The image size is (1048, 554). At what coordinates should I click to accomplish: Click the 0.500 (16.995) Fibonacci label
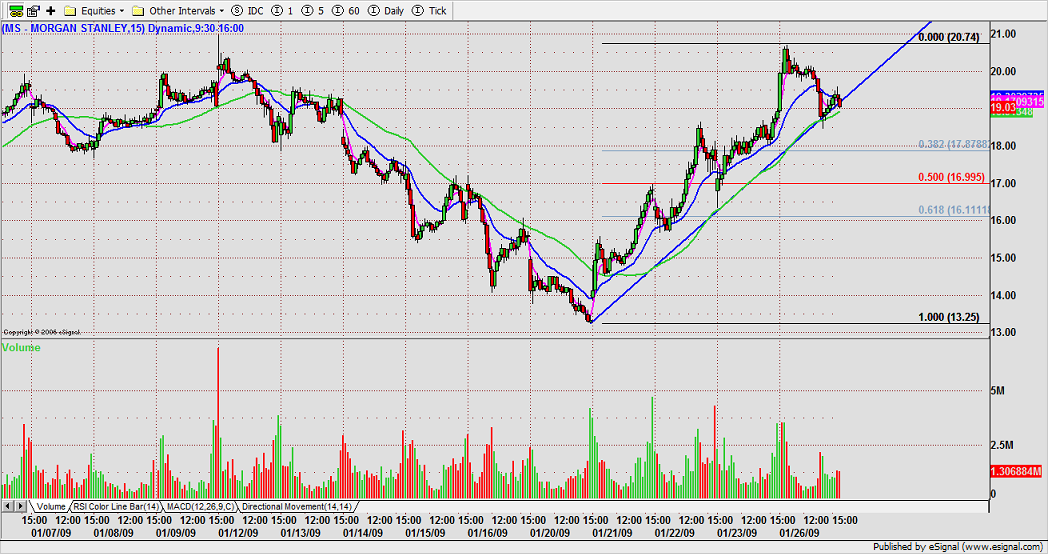click(953, 176)
